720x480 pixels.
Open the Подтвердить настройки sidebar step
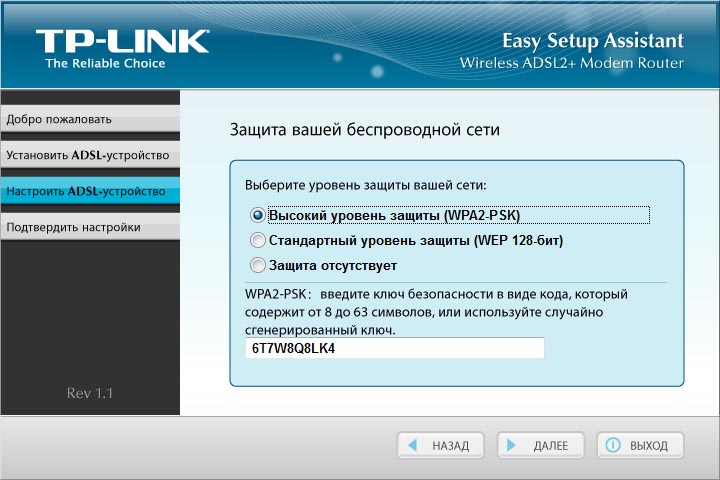pos(88,227)
